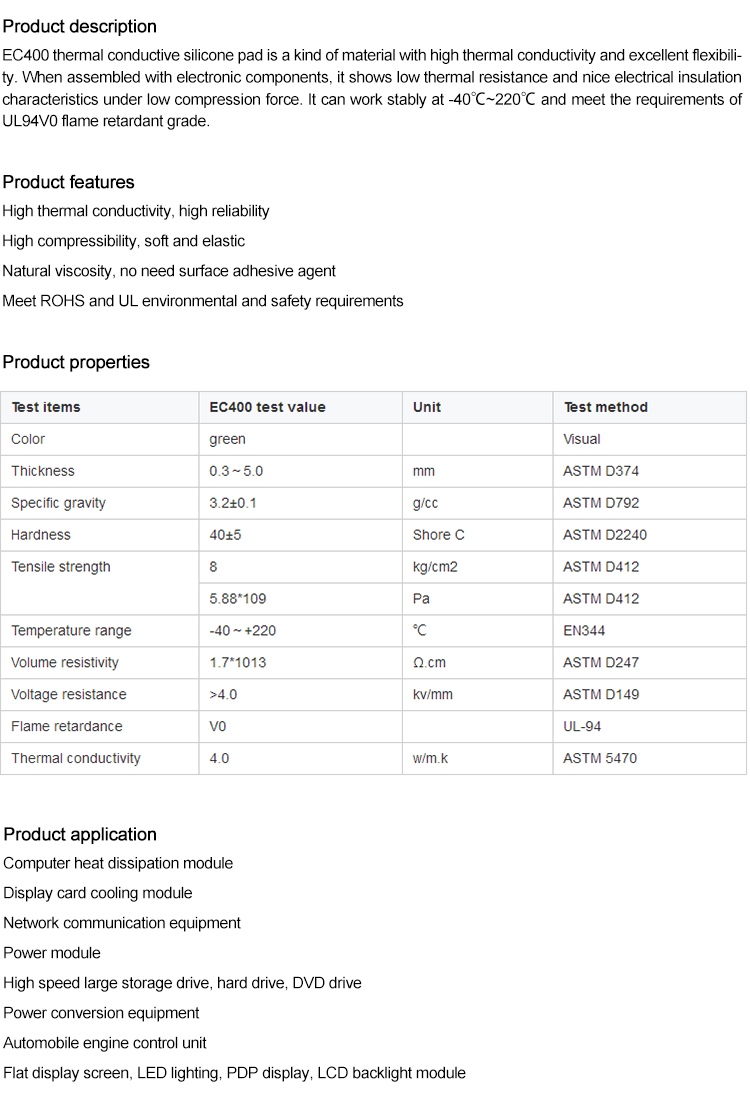This screenshot has width=750, height=1102.
Task: Click the Unit column header
Action: click(x=427, y=407)
